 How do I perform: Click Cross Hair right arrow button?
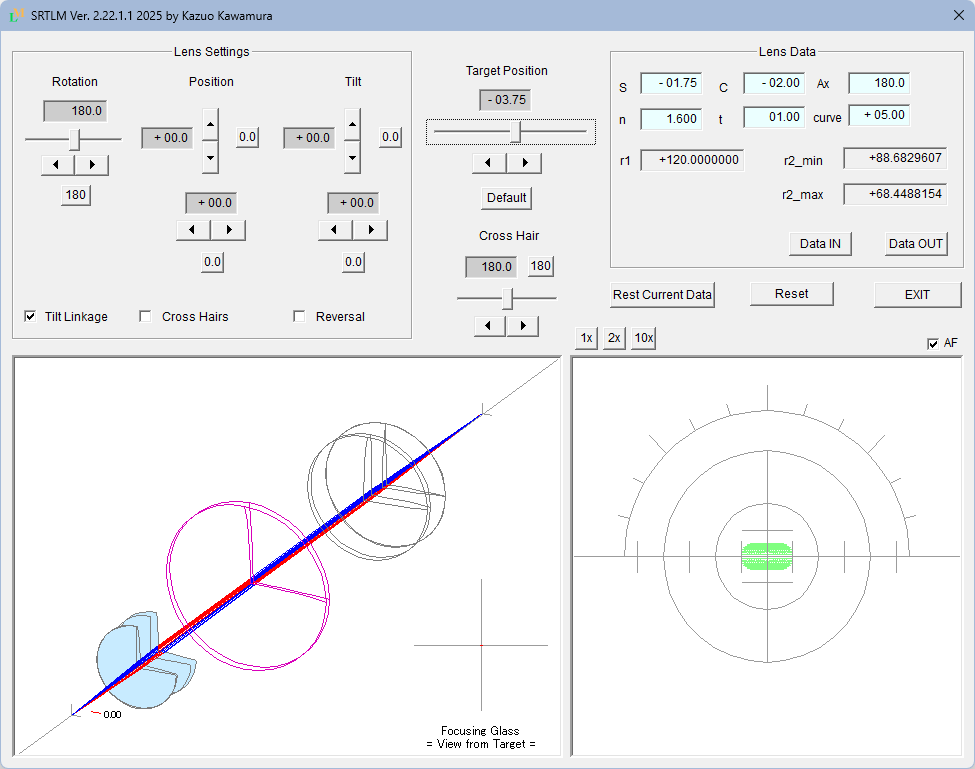click(523, 326)
